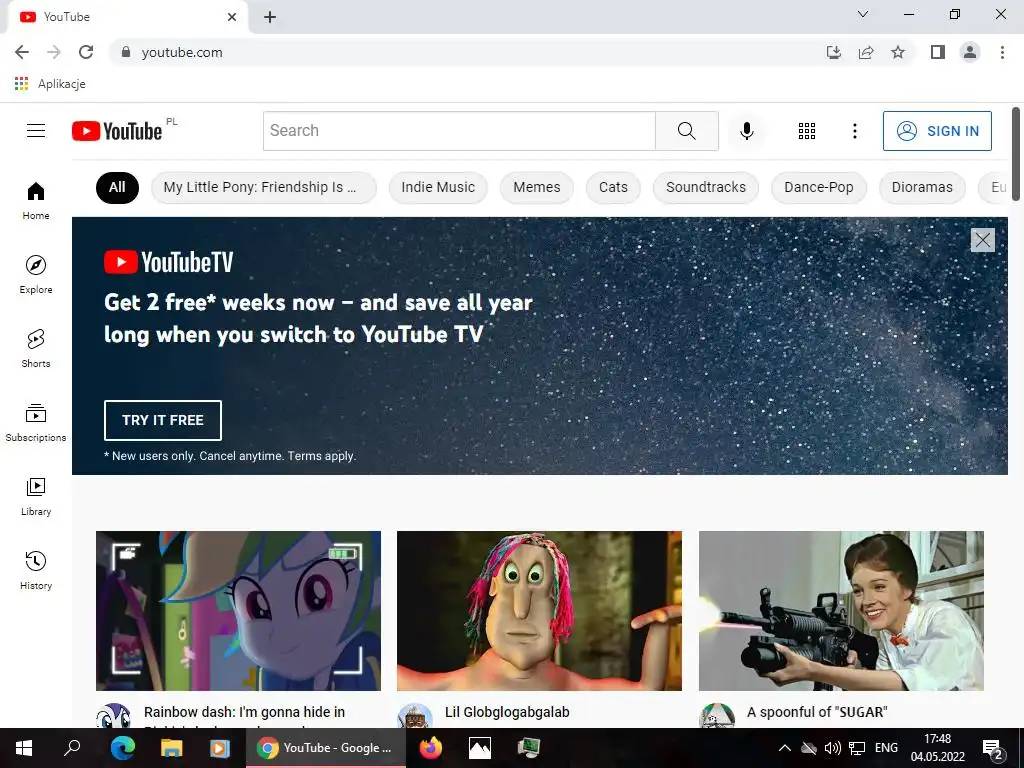
Task: Select the All filter chip
Action: (117, 187)
